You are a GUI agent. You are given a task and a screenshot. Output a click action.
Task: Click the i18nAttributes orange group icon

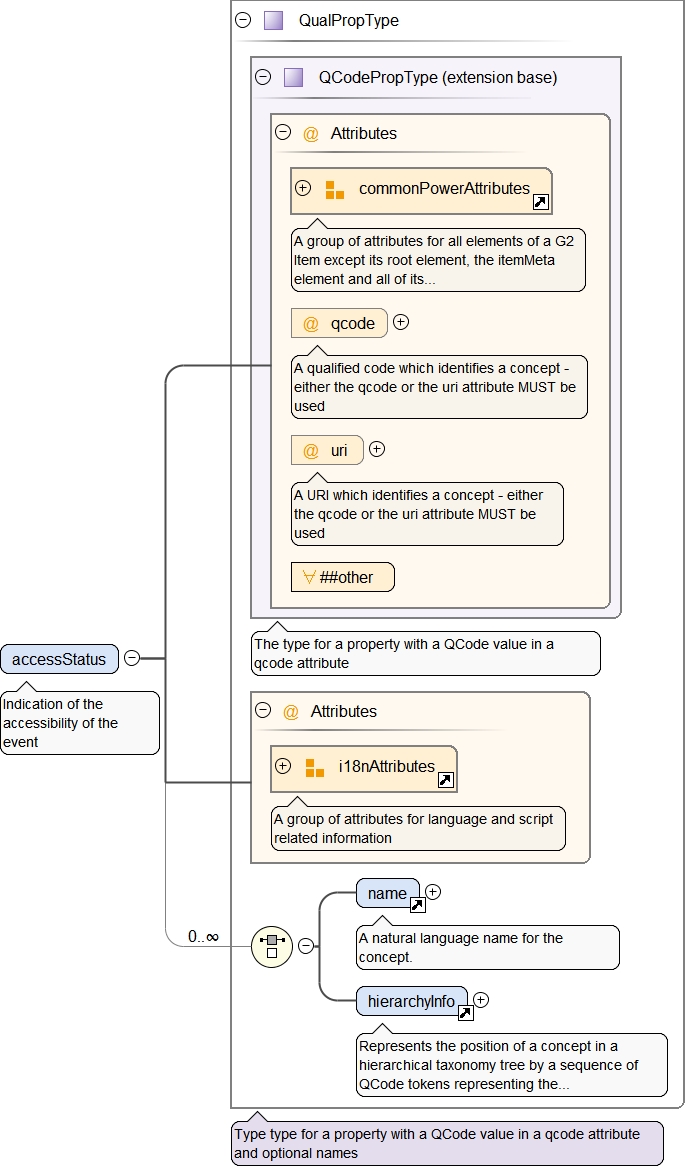[x=314, y=767]
